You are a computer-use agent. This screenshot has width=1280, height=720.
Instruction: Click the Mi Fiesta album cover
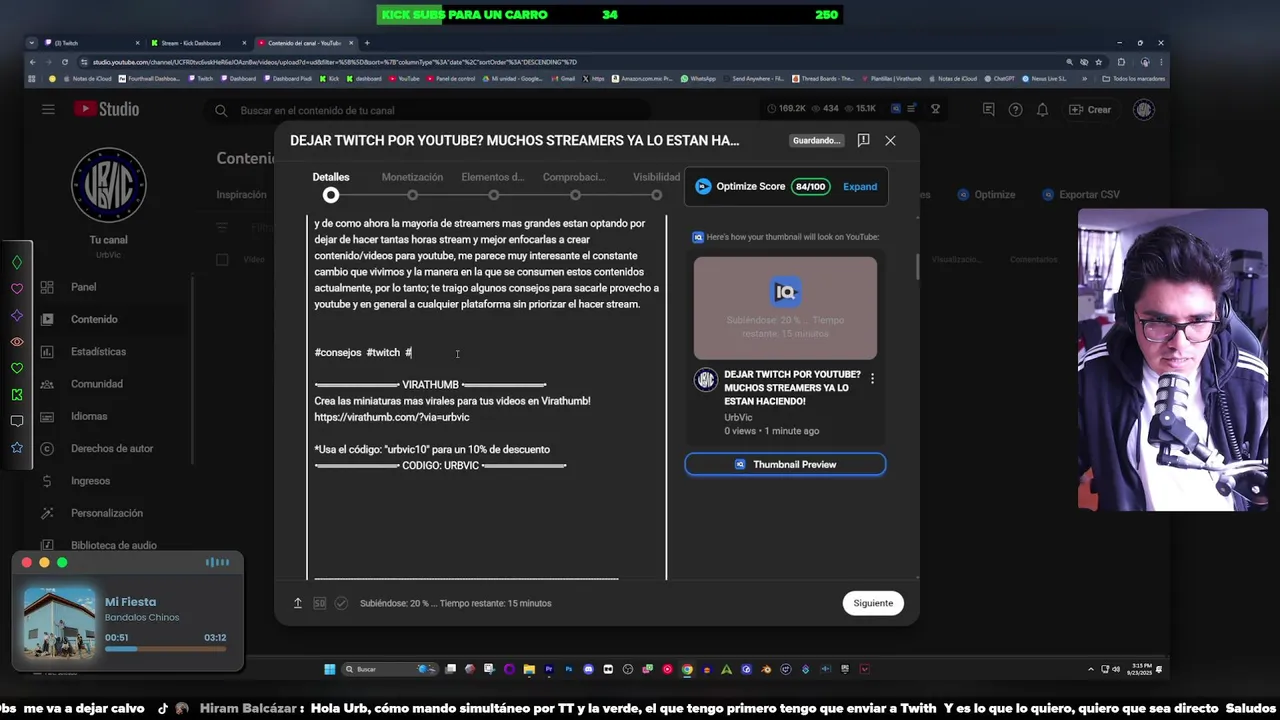coord(60,622)
